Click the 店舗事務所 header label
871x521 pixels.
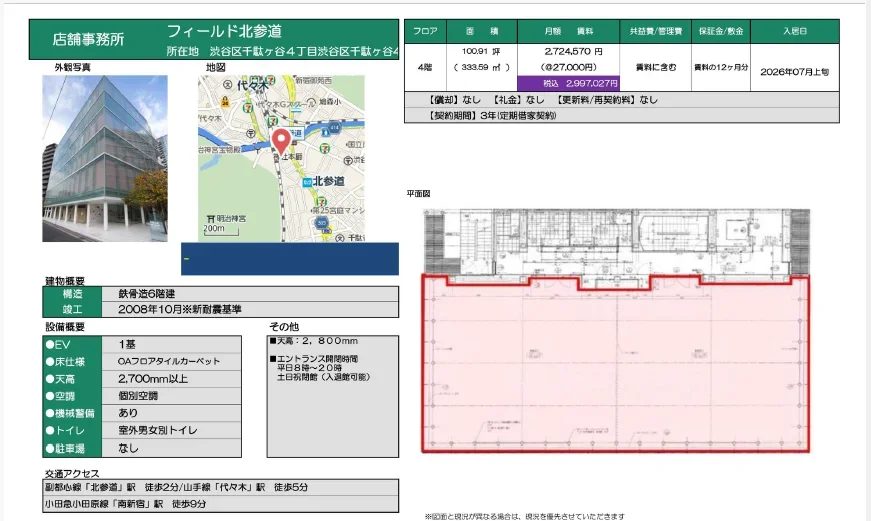click(88, 39)
